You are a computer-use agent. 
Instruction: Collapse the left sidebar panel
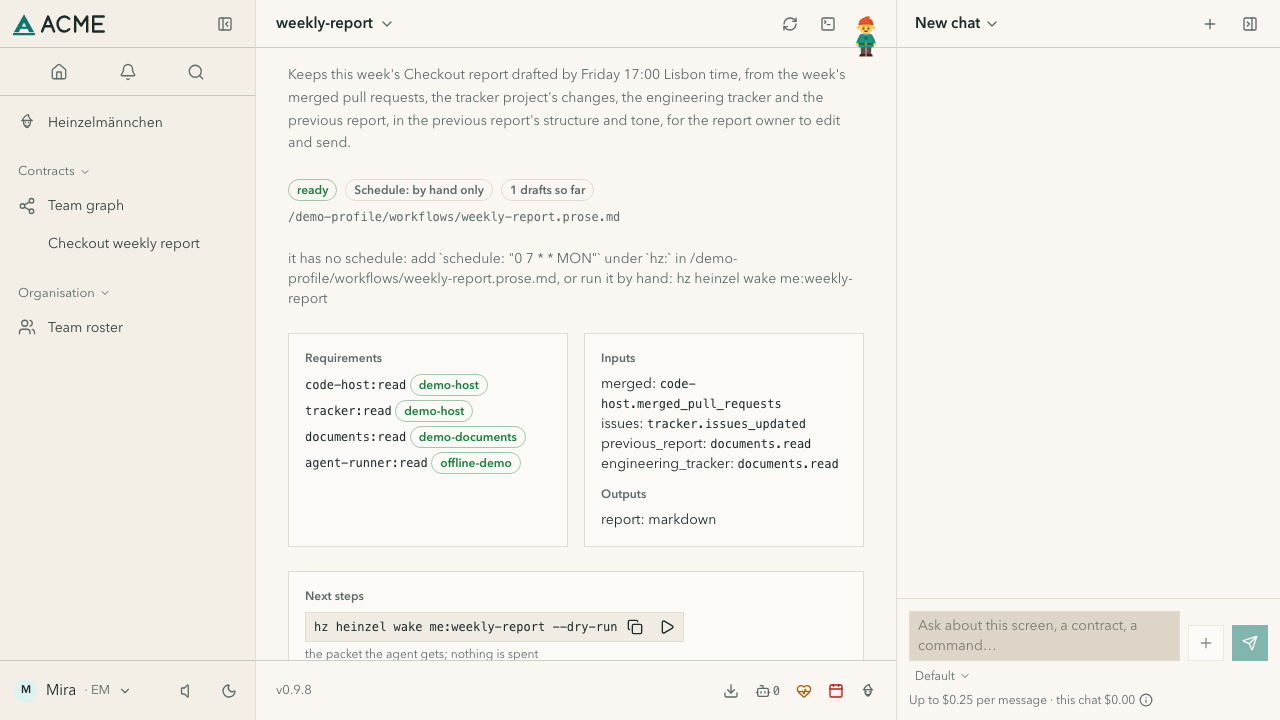[x=225, y=24]
